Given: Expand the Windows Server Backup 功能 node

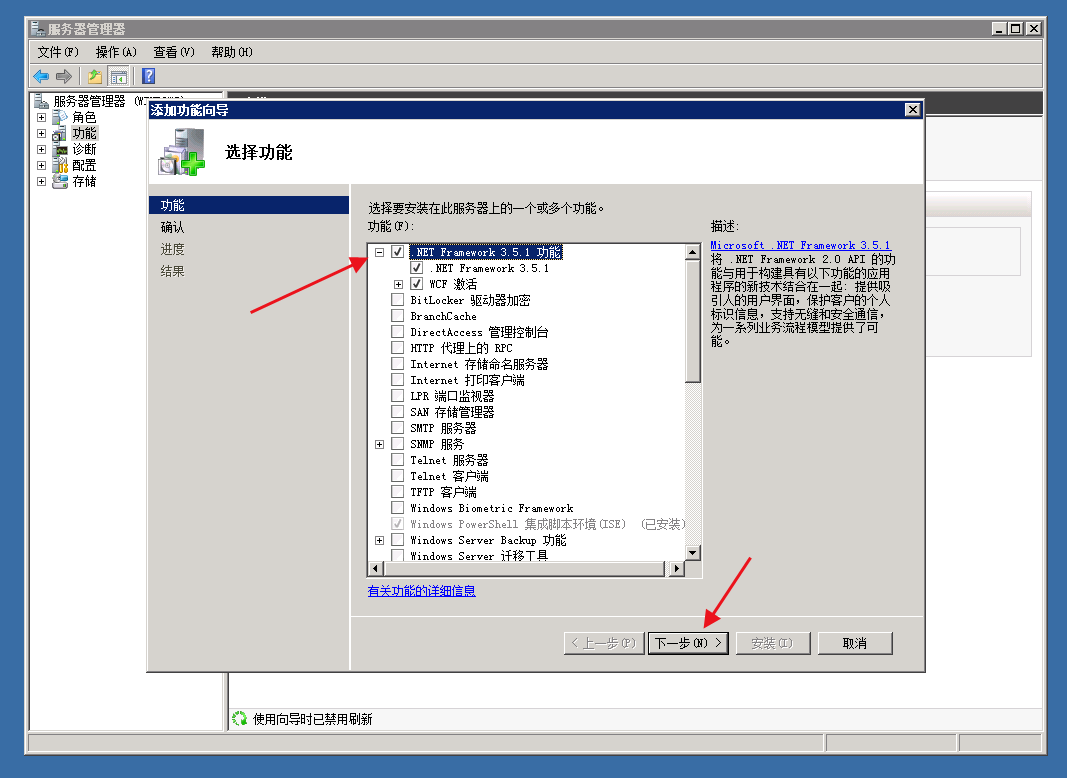Looking at the screenshot, I should coord(380,540).
